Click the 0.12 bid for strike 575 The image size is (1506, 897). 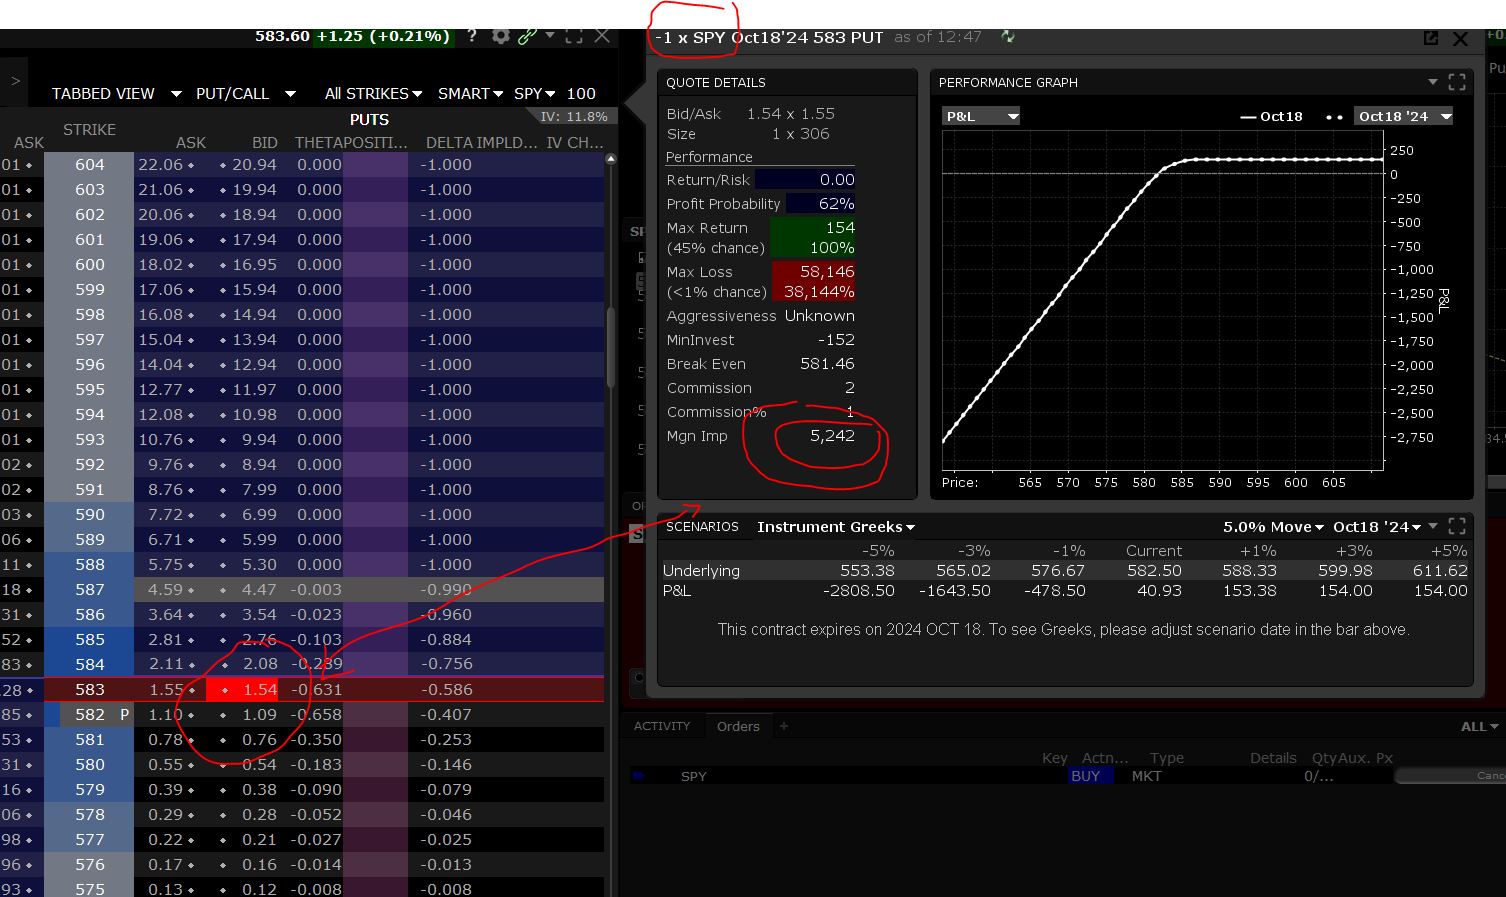260,889
